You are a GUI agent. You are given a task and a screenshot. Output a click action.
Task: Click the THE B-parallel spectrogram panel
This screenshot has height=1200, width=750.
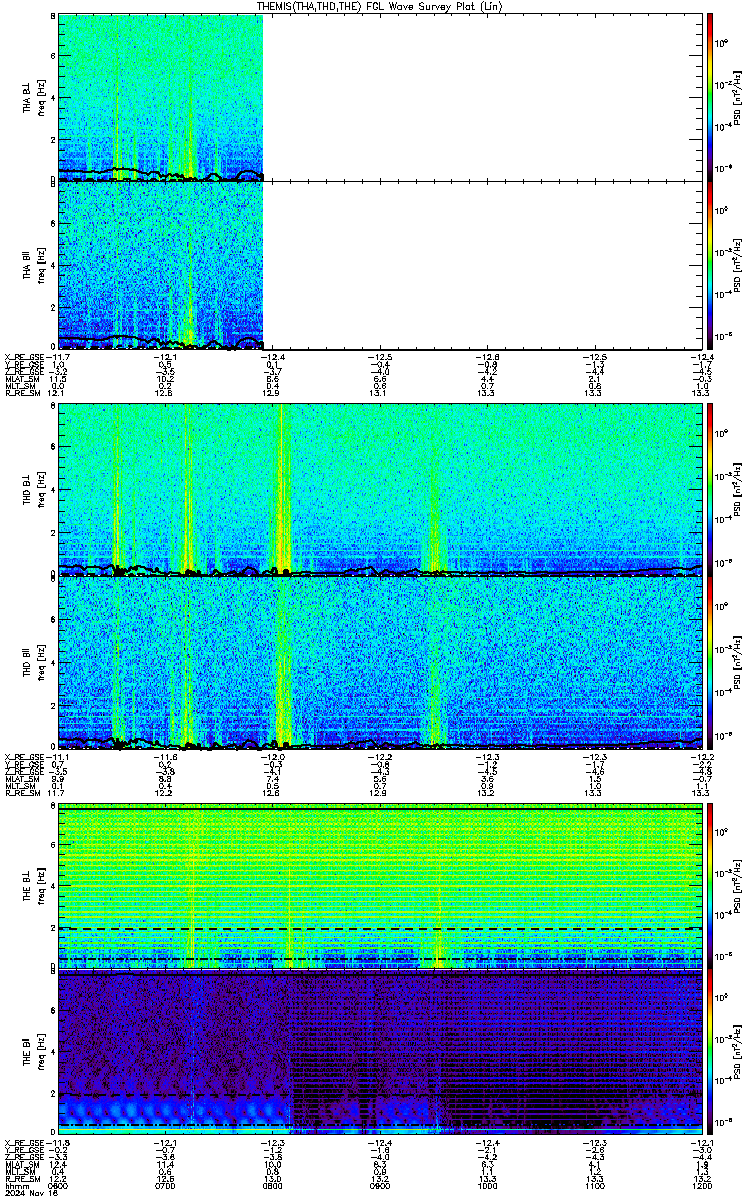pyautogui.click(x=380, y=1053)
